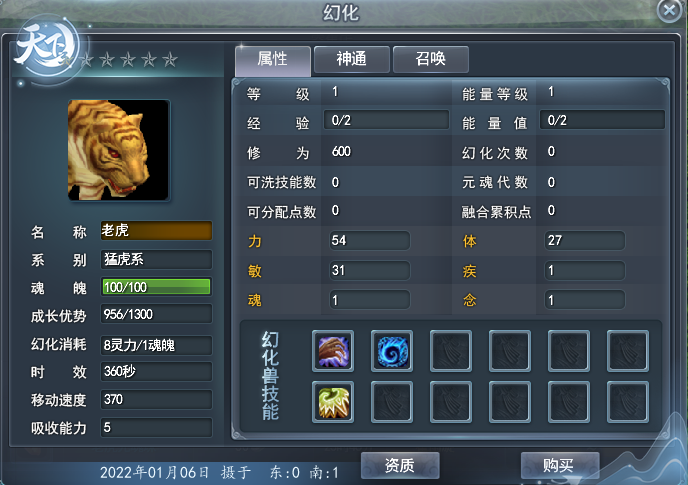Click the 资质 button
This screenshot has width=688, height=485.
(400, 465)
